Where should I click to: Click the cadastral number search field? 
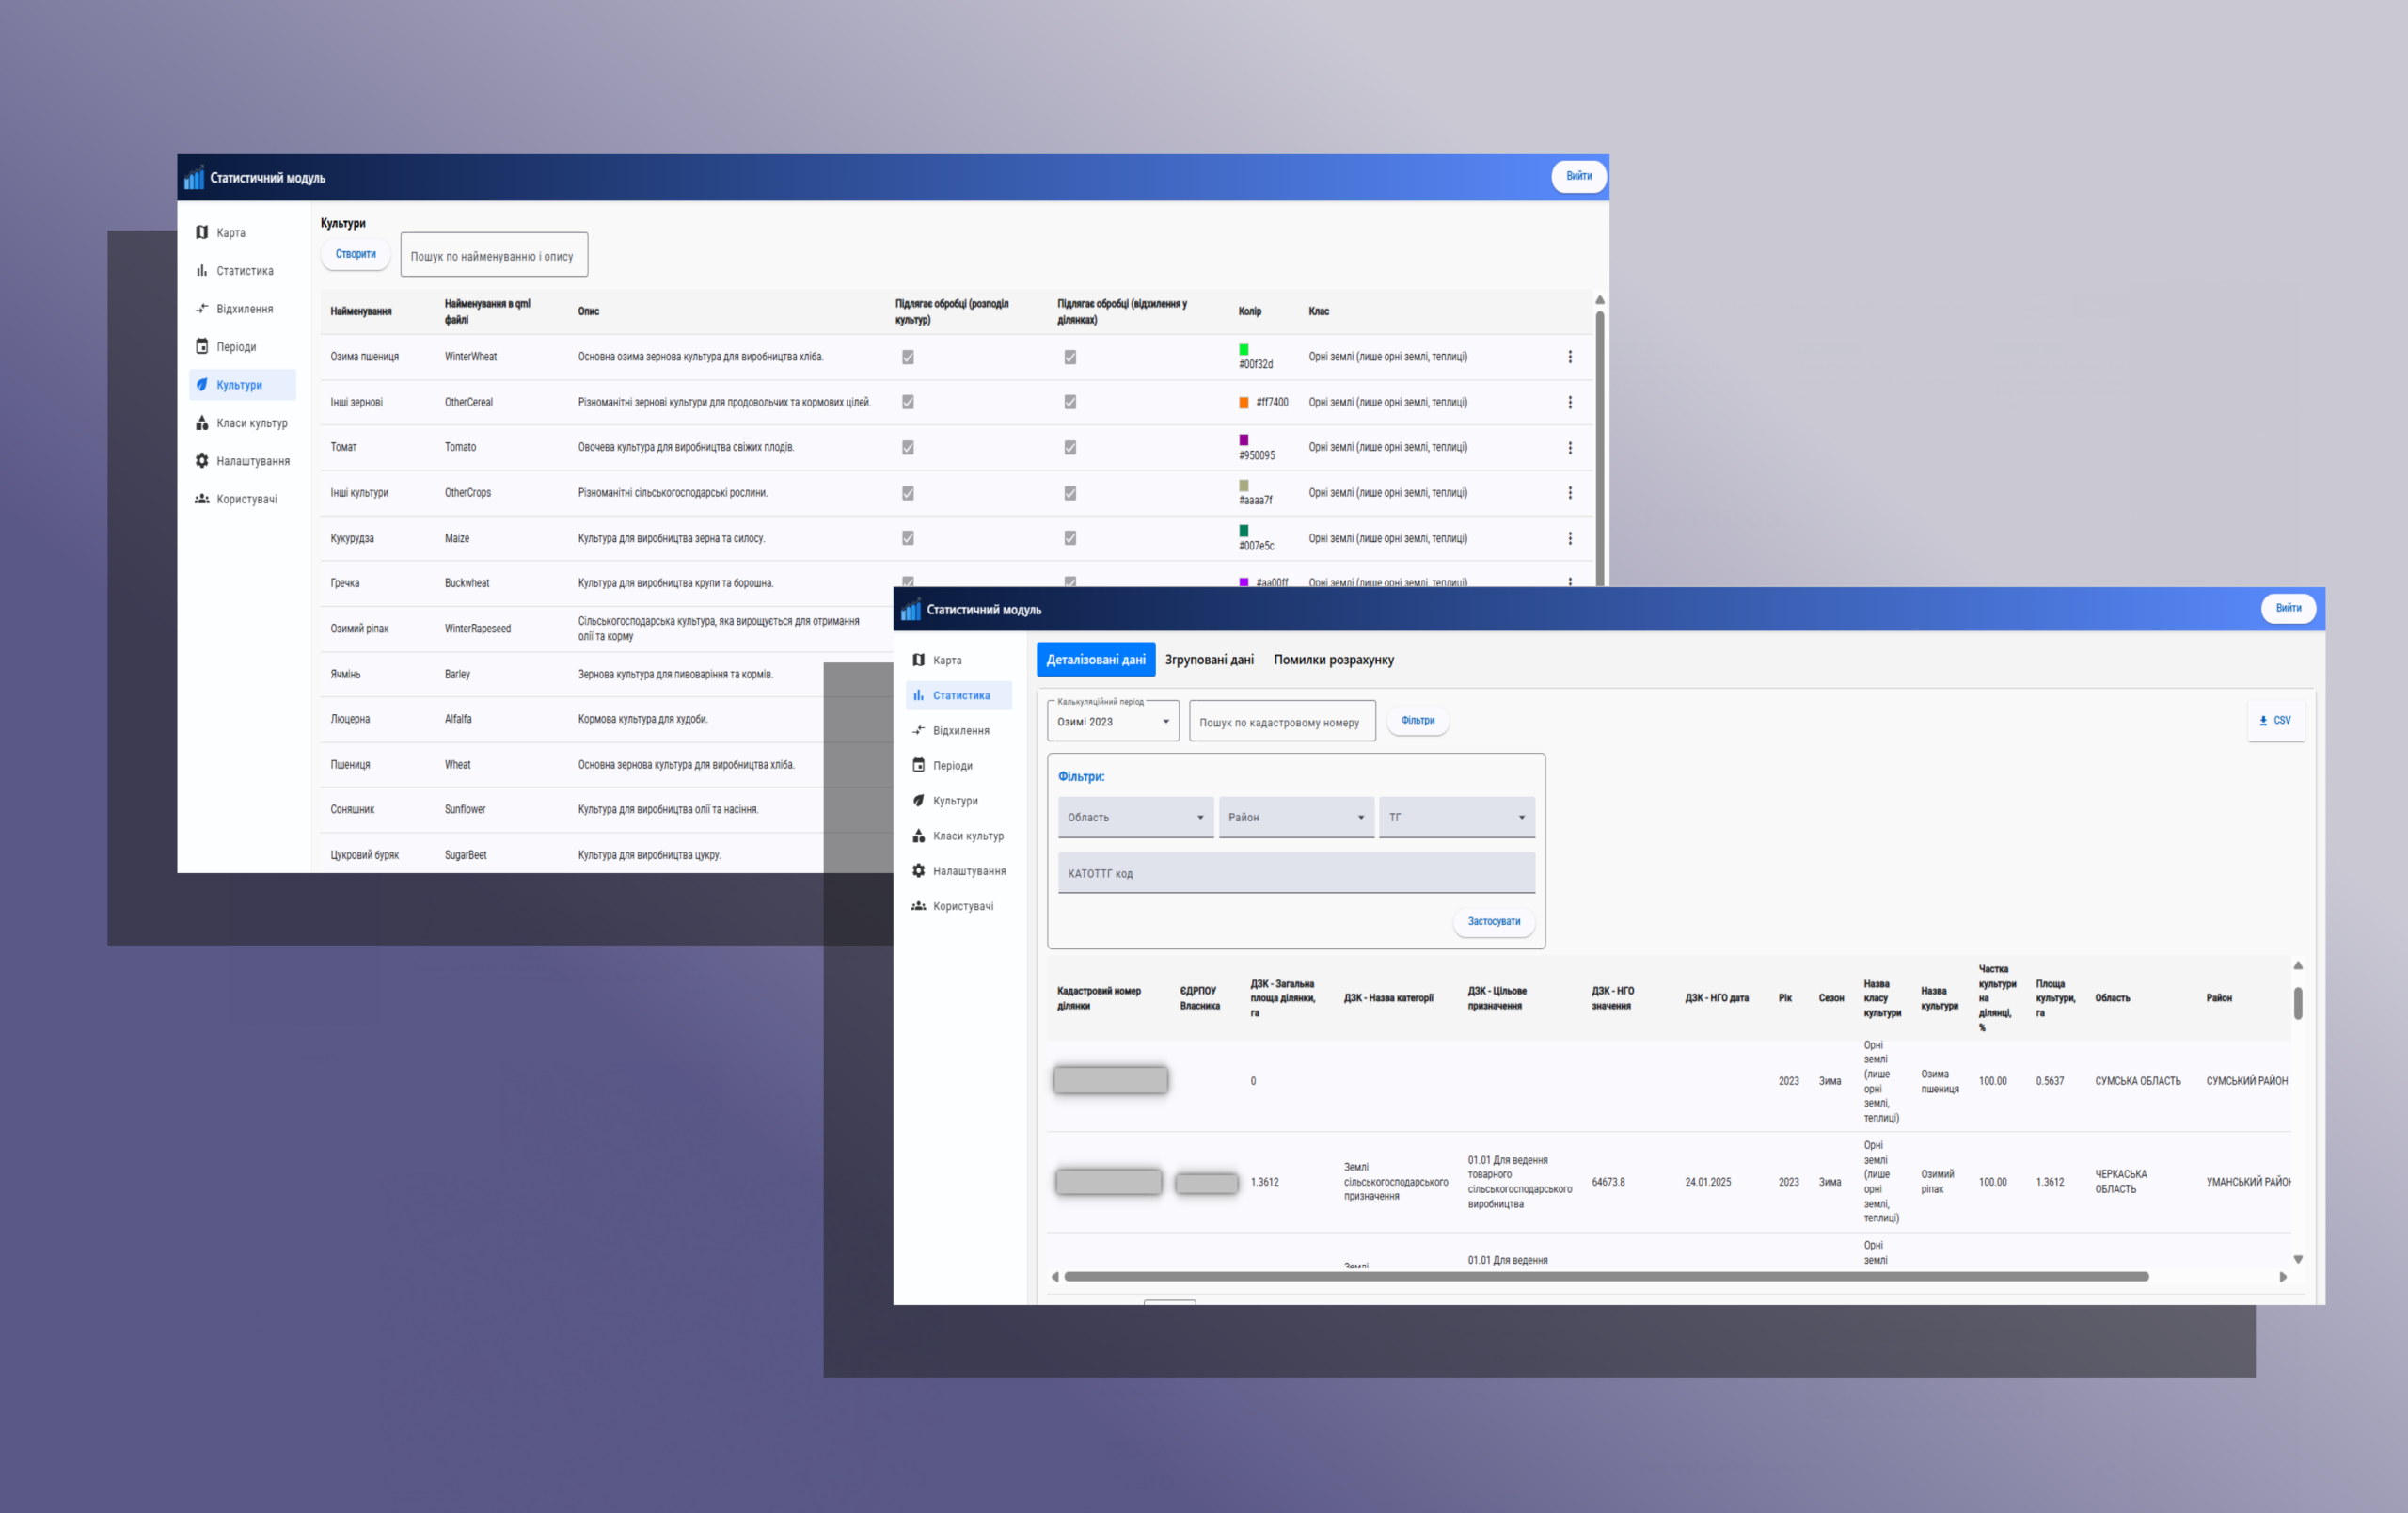pos(1281,722)
